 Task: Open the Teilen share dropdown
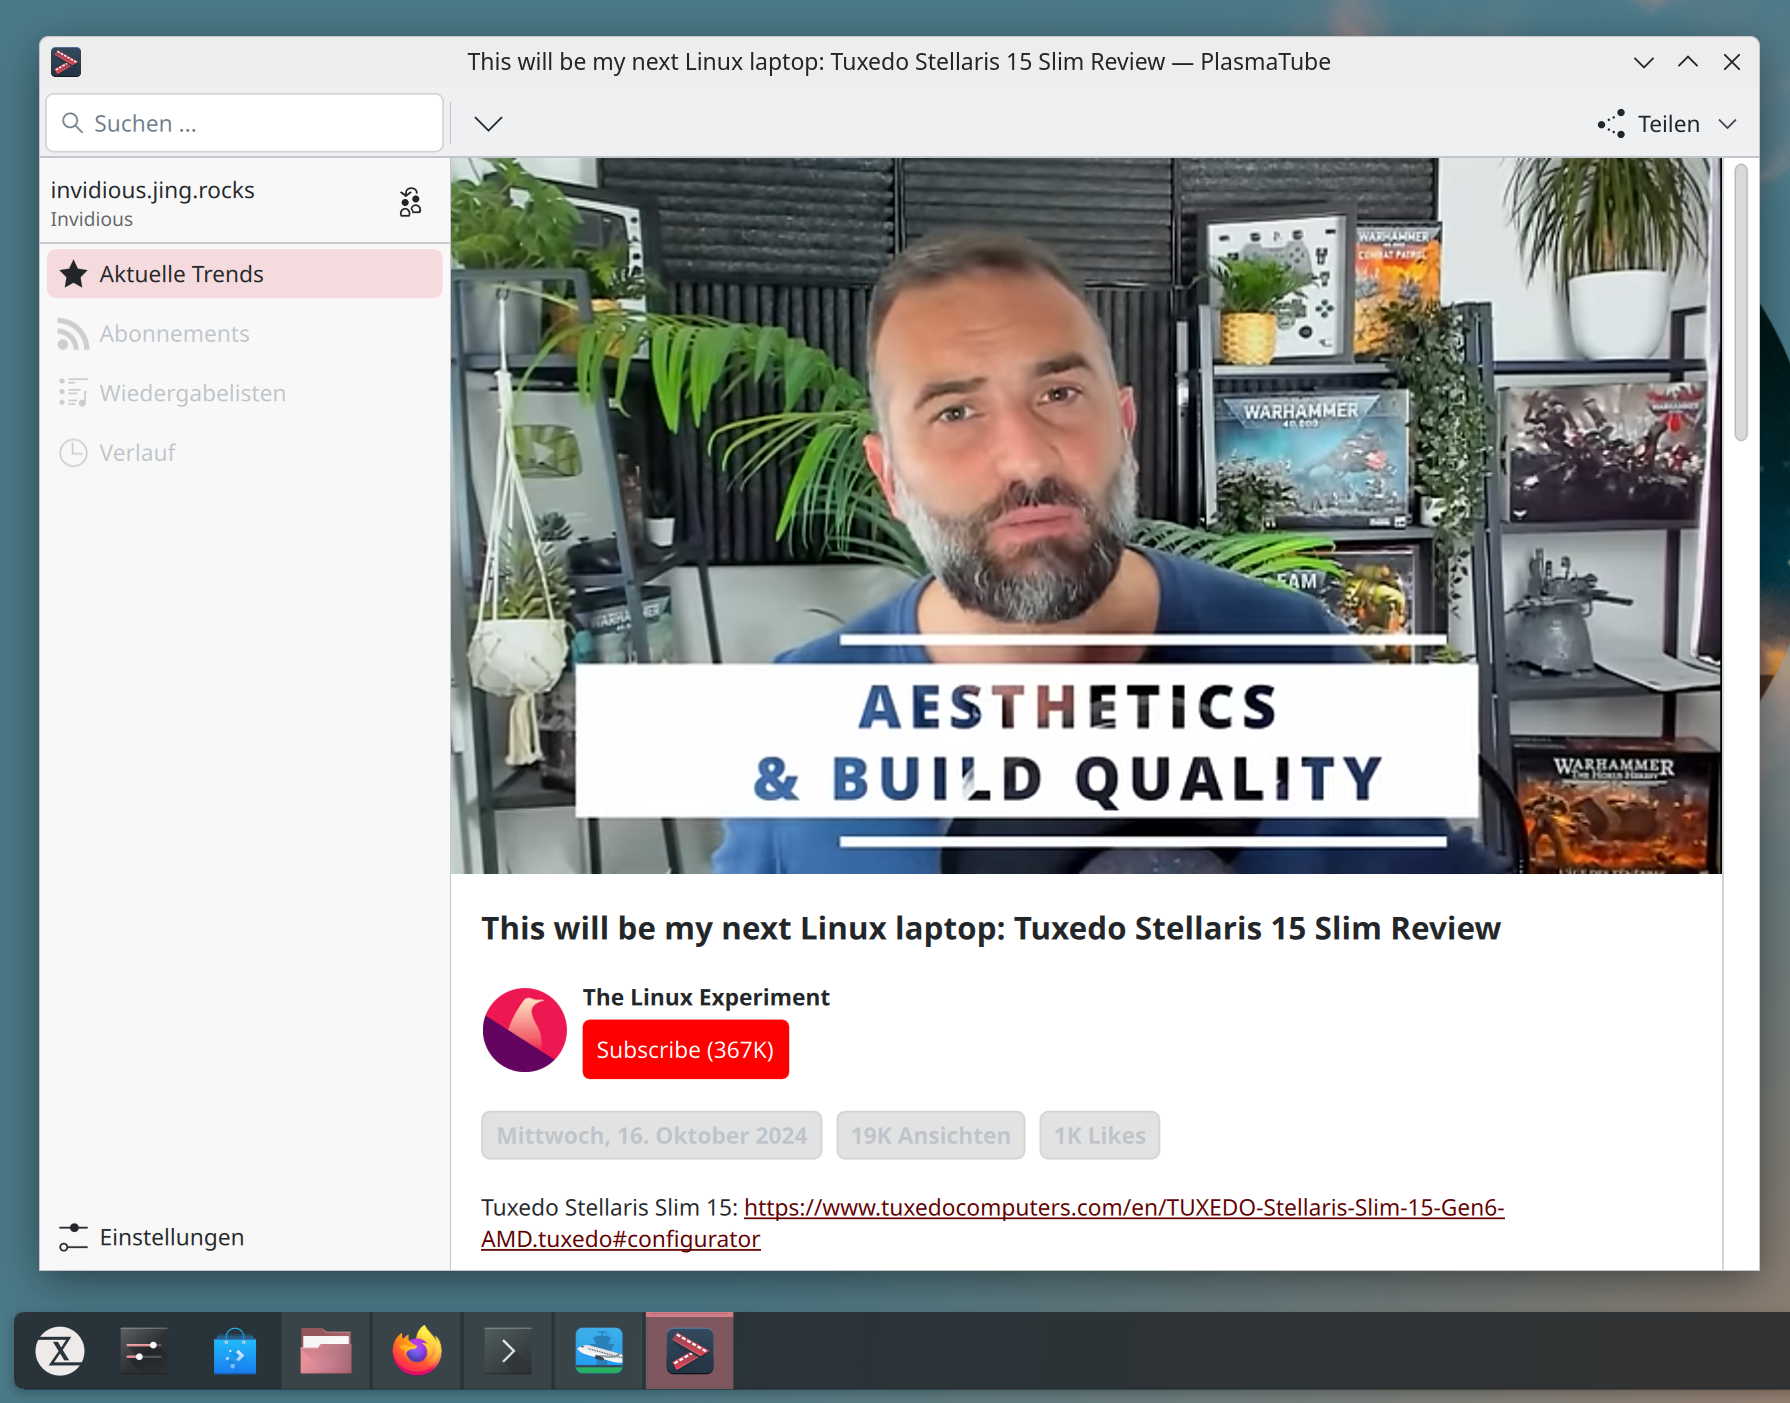pyautogui.click(x=1667, y=124)
